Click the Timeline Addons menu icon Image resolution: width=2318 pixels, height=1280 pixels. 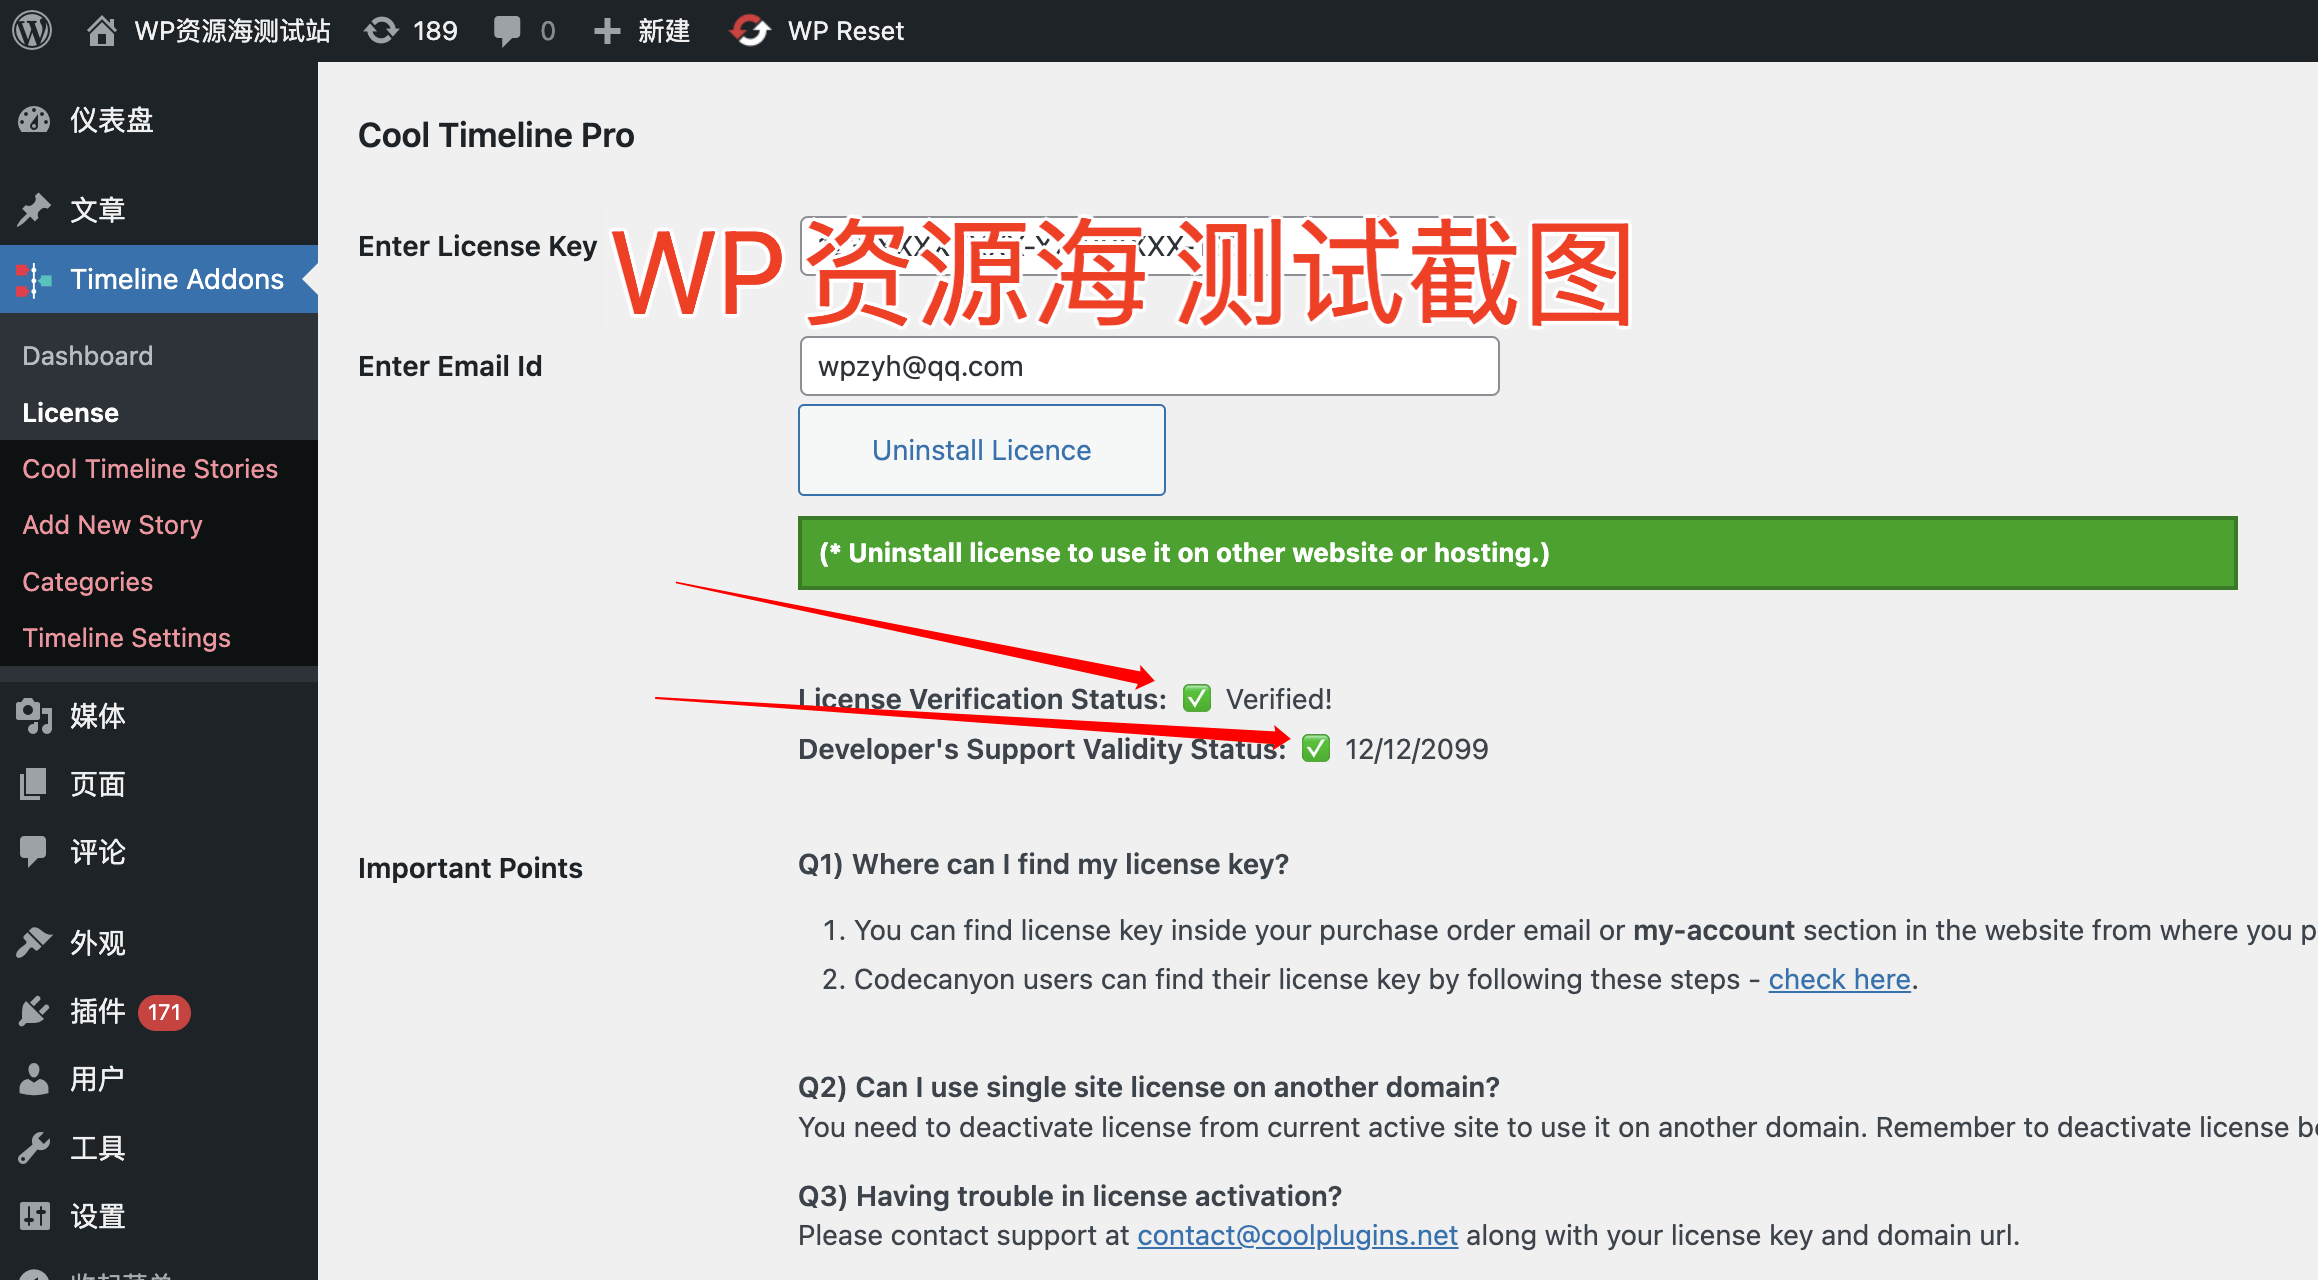[x=33, y=279]
